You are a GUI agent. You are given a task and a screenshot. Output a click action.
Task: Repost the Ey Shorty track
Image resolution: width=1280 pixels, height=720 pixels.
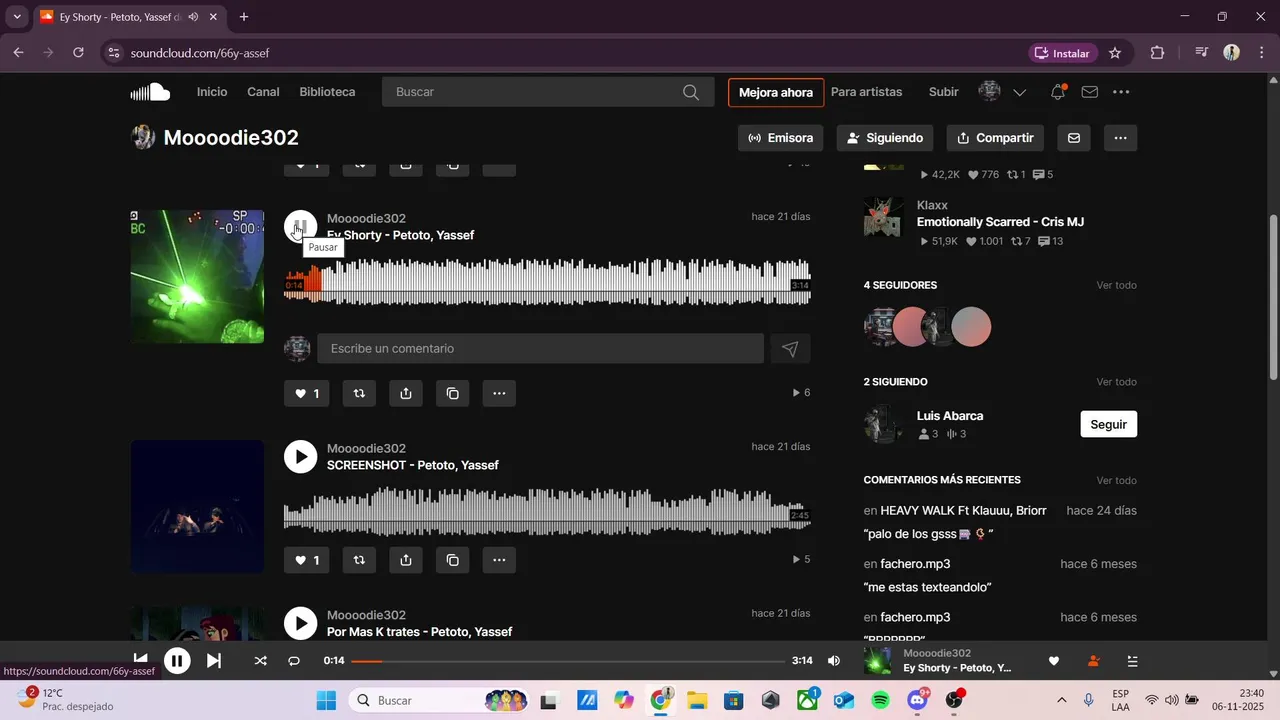pos(359,393)
